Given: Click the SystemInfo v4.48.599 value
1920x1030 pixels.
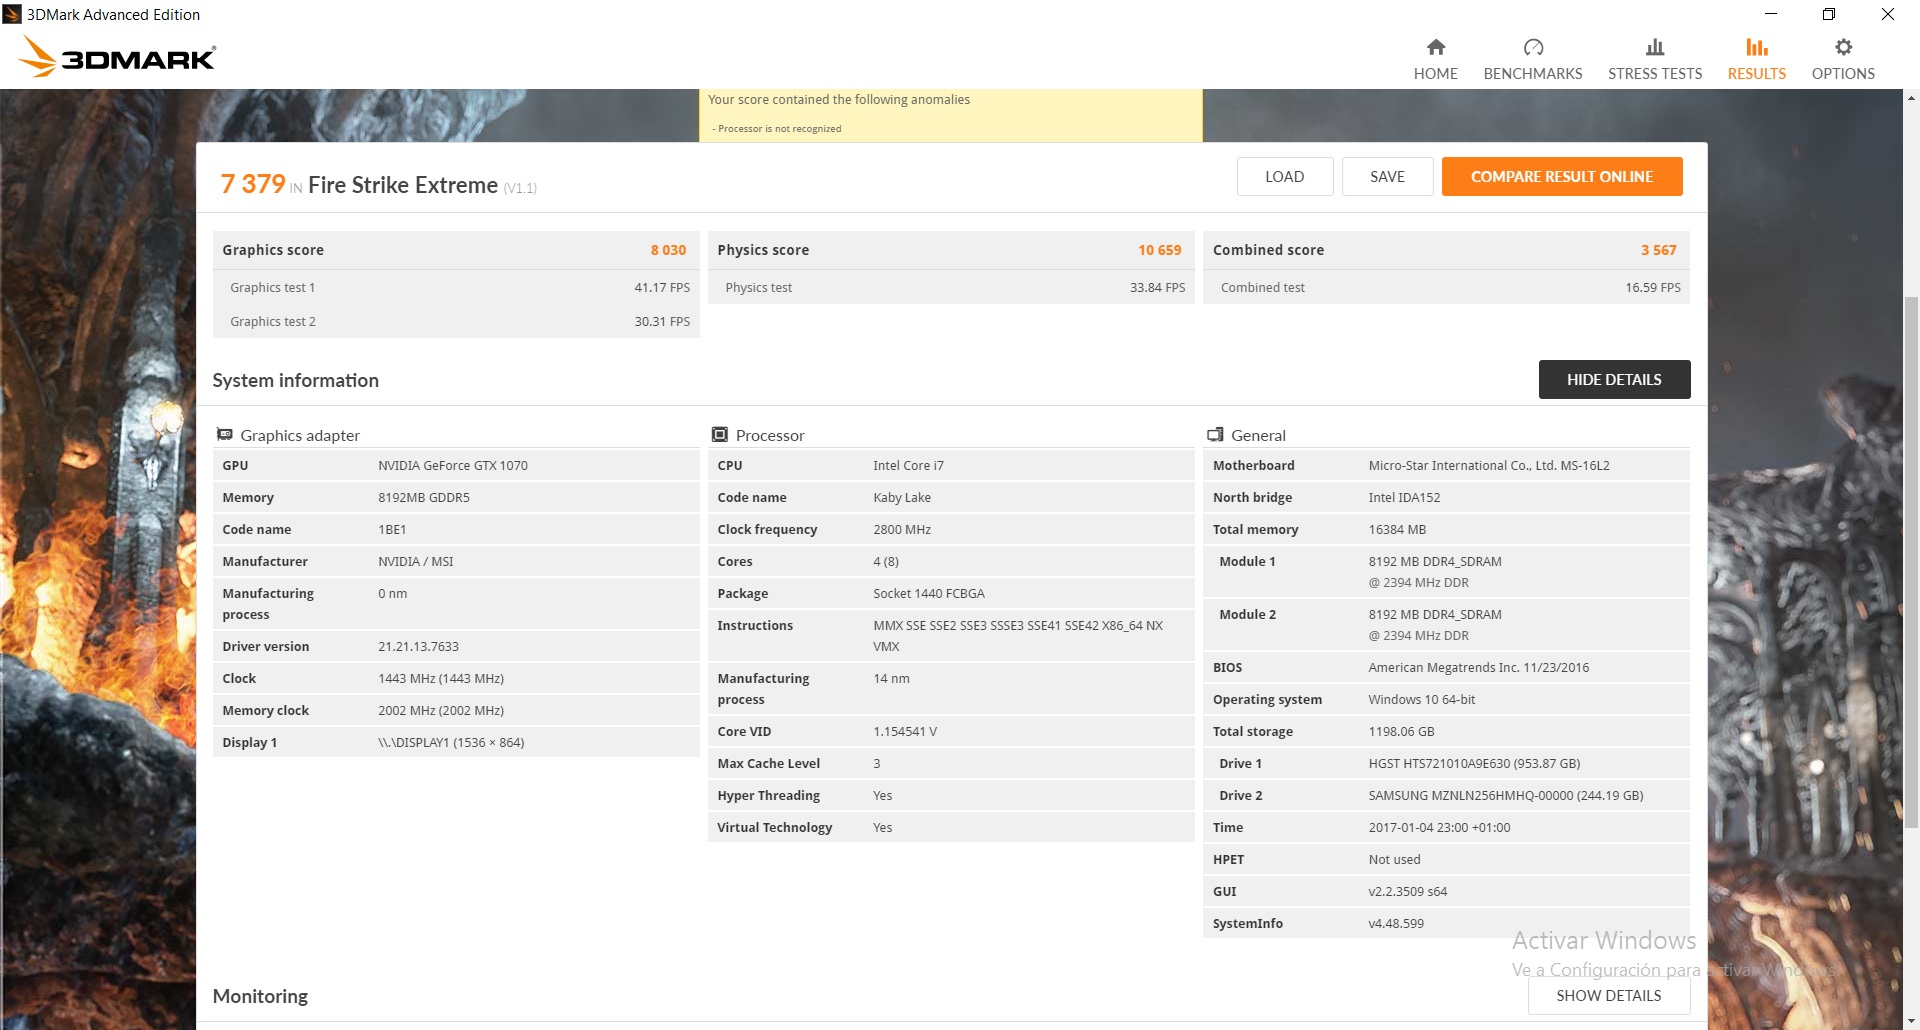Looking at the screenshot, I should tap(1396, 923).
